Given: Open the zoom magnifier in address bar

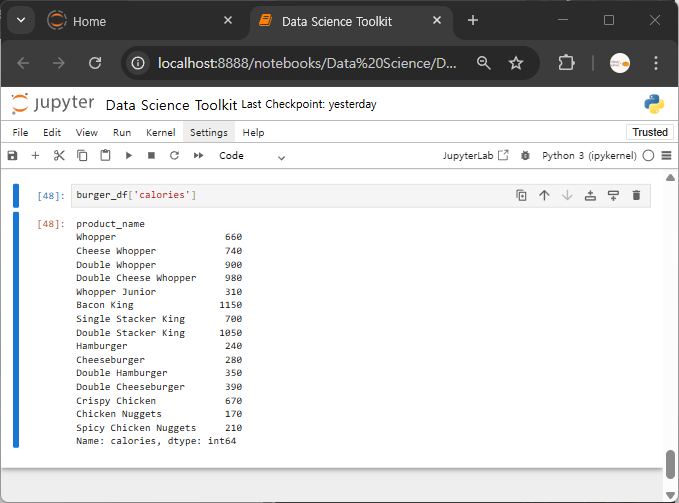Looking at the screenshot, I should coord(484,63).
